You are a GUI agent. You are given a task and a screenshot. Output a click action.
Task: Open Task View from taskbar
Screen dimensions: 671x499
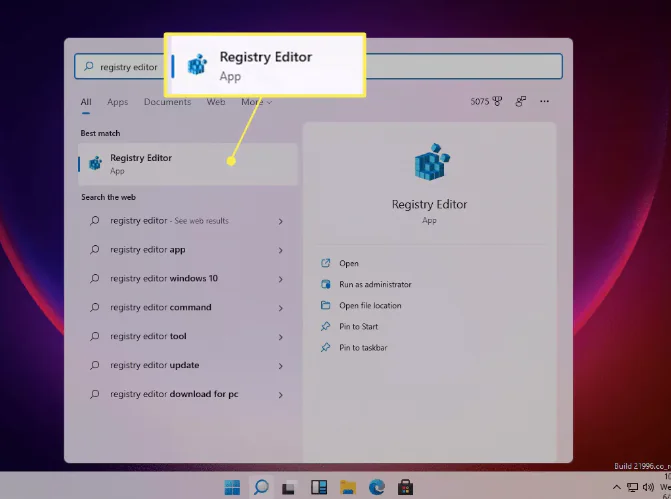288,487
